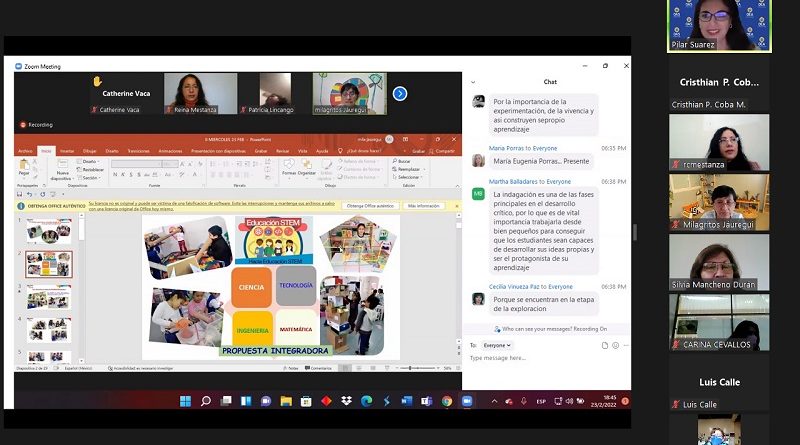Toggle the Notas pane
800x445 pixels.
click(x=291, y=368)
